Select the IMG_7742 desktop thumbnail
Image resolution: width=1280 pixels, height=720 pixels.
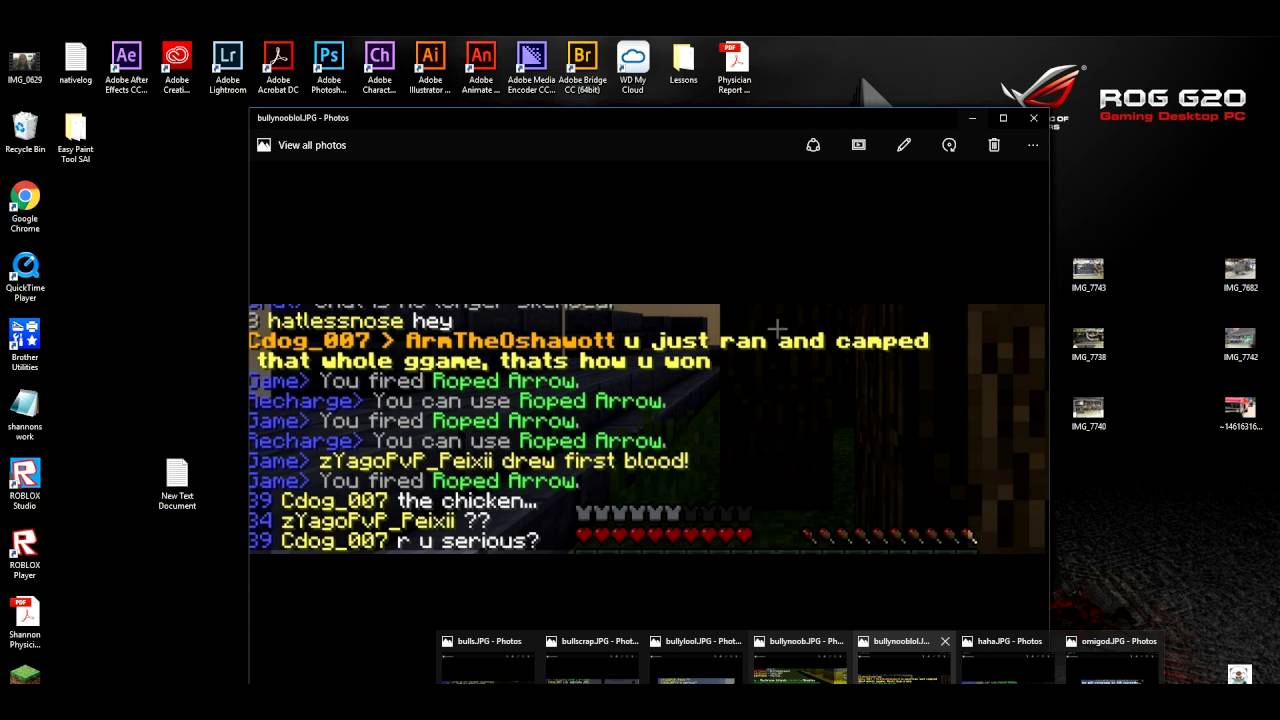(1240, 344)
